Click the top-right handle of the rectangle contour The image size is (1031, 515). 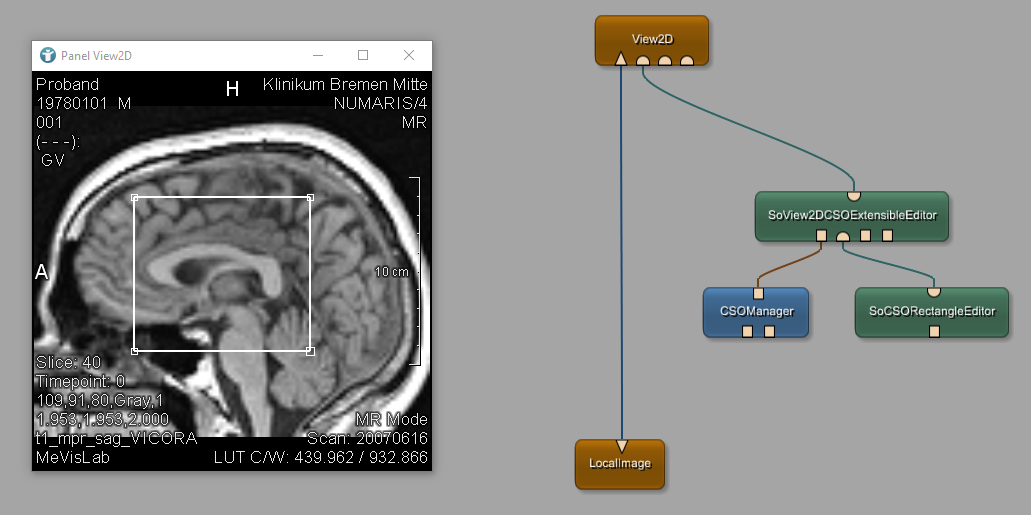click(x=310, y=198)
